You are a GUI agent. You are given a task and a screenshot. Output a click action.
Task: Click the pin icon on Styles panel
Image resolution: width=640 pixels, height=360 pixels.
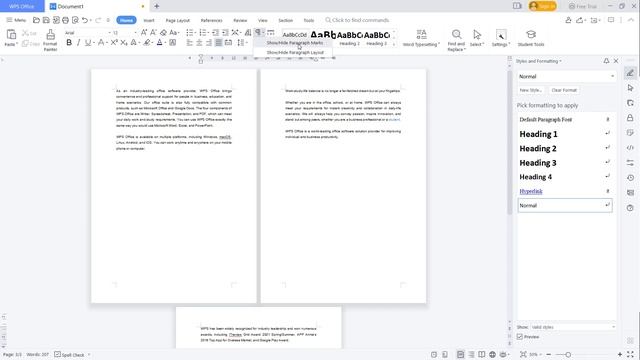606,61
